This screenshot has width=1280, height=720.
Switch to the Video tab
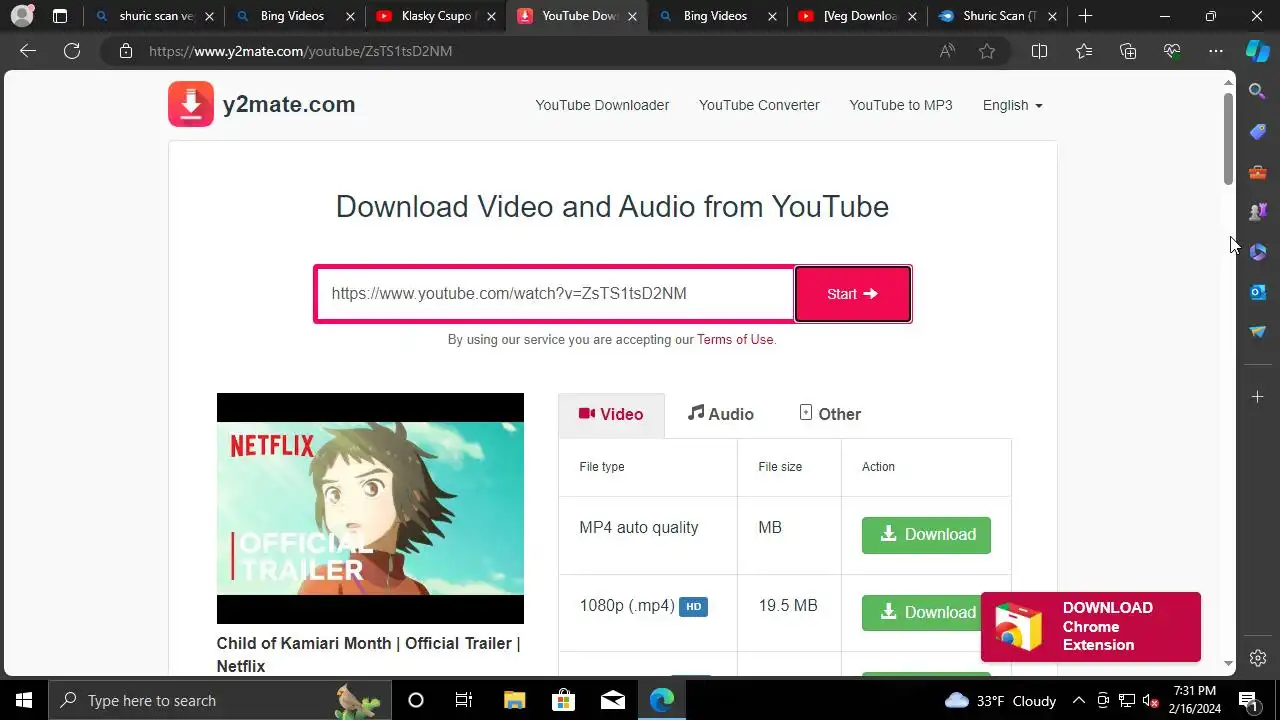tap(611, 414)
